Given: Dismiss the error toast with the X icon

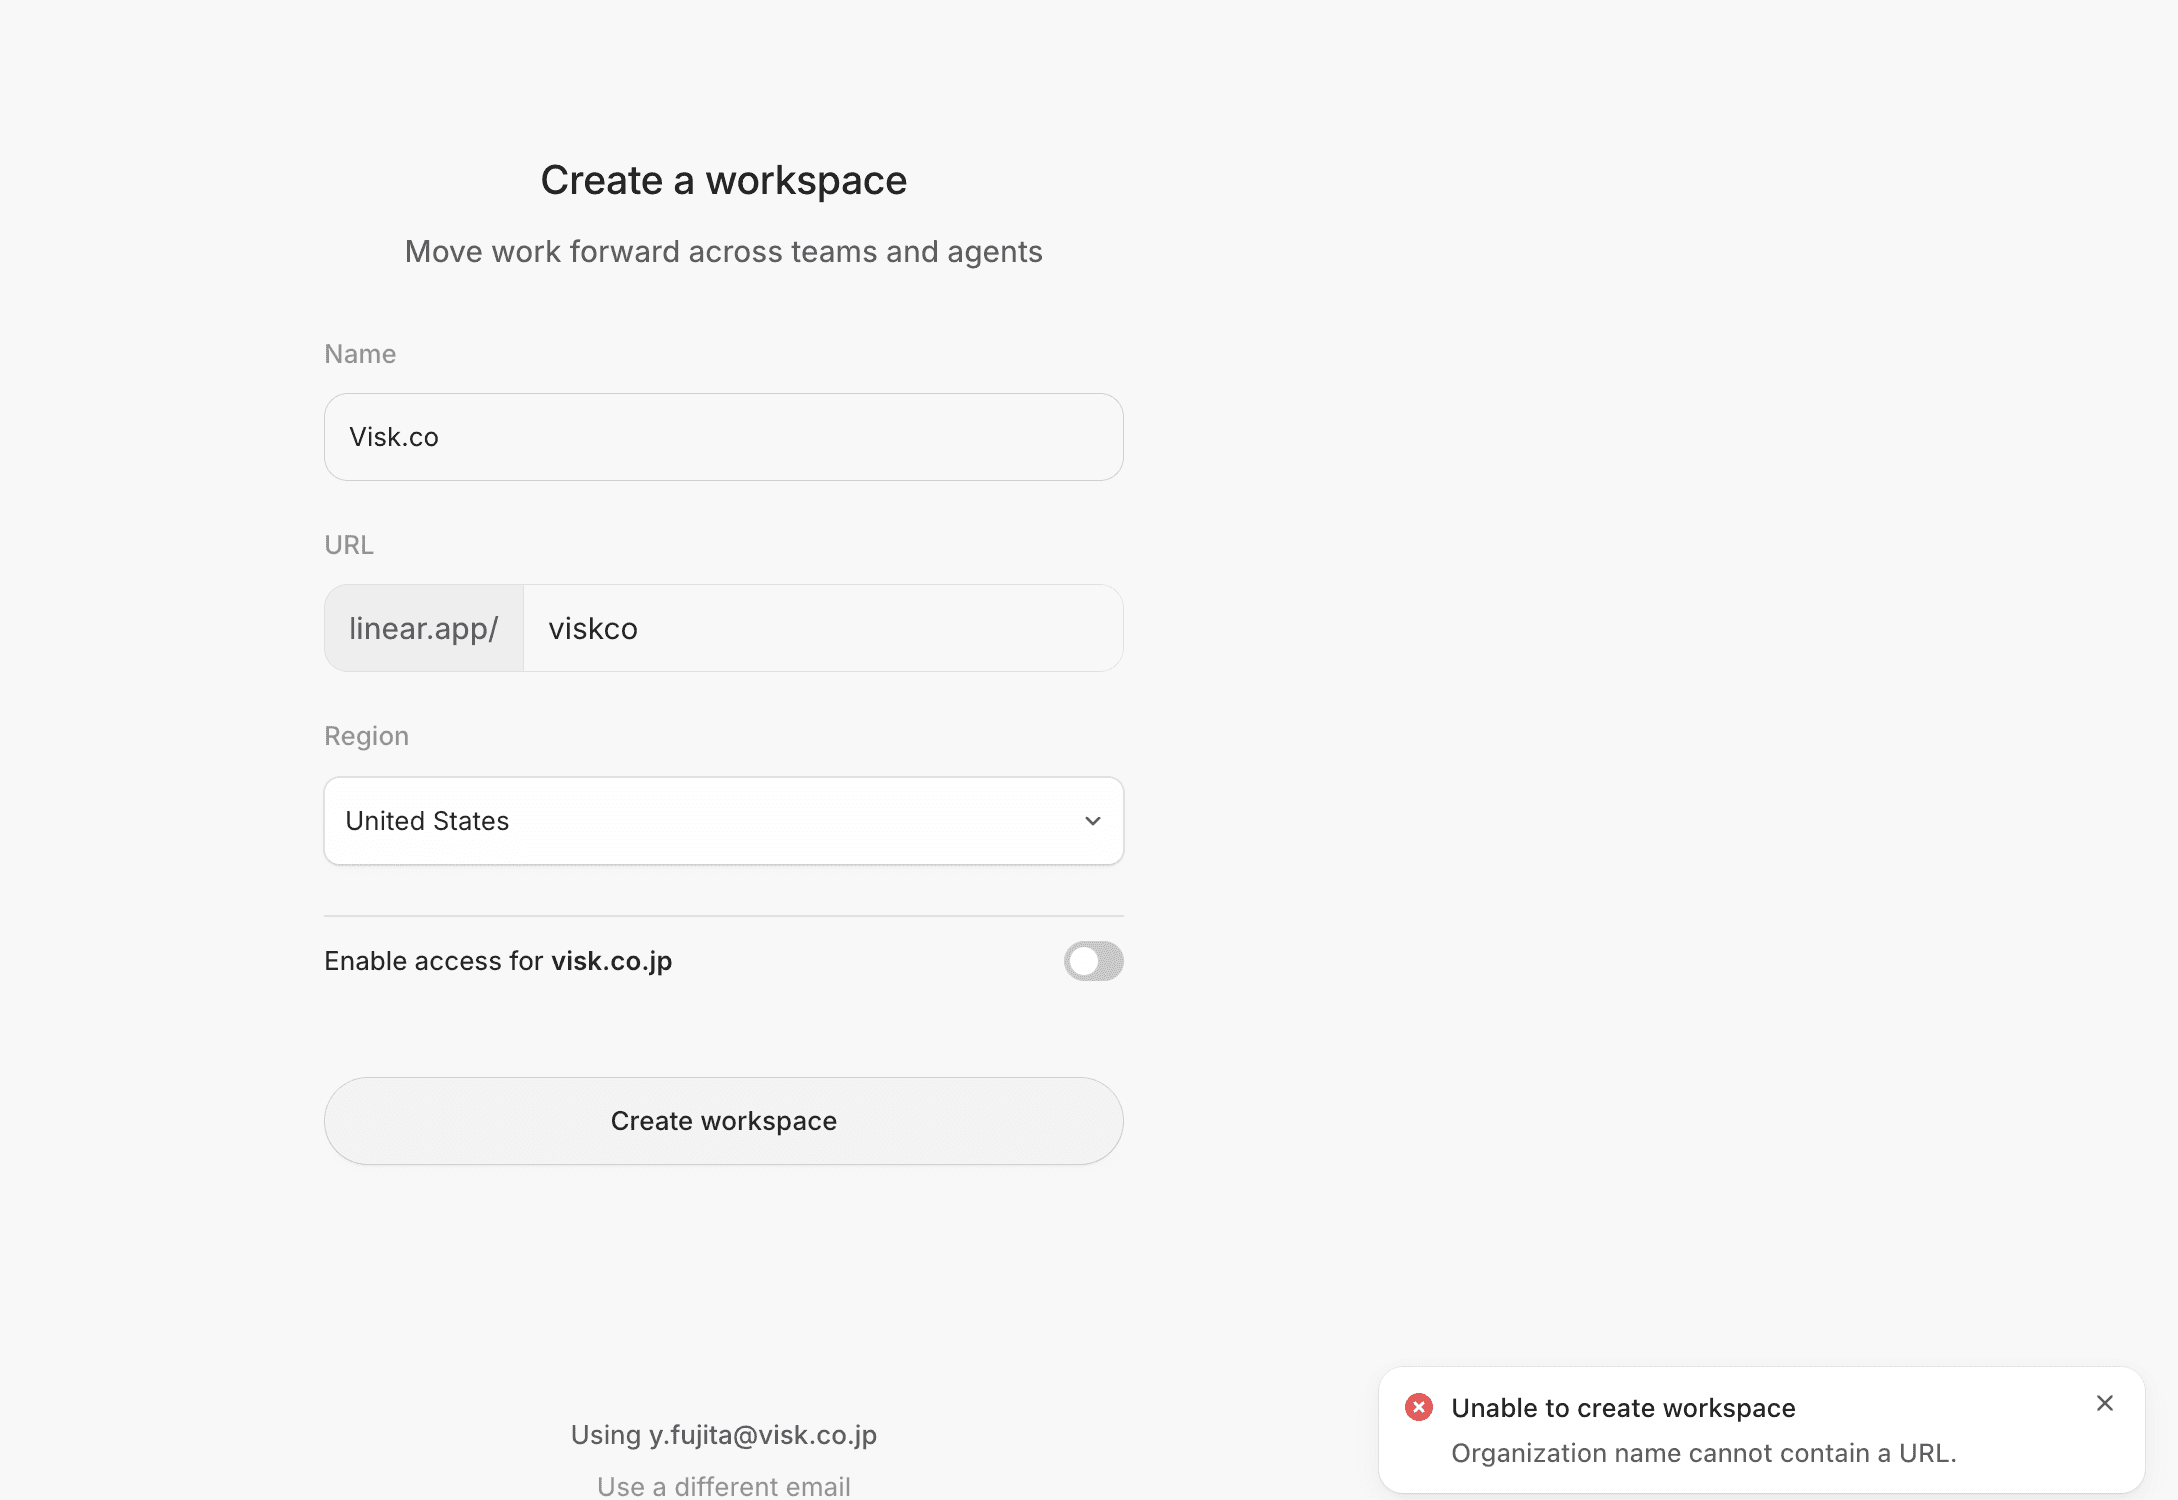Looking at the screenshot, I should tap(2104, 1403).
